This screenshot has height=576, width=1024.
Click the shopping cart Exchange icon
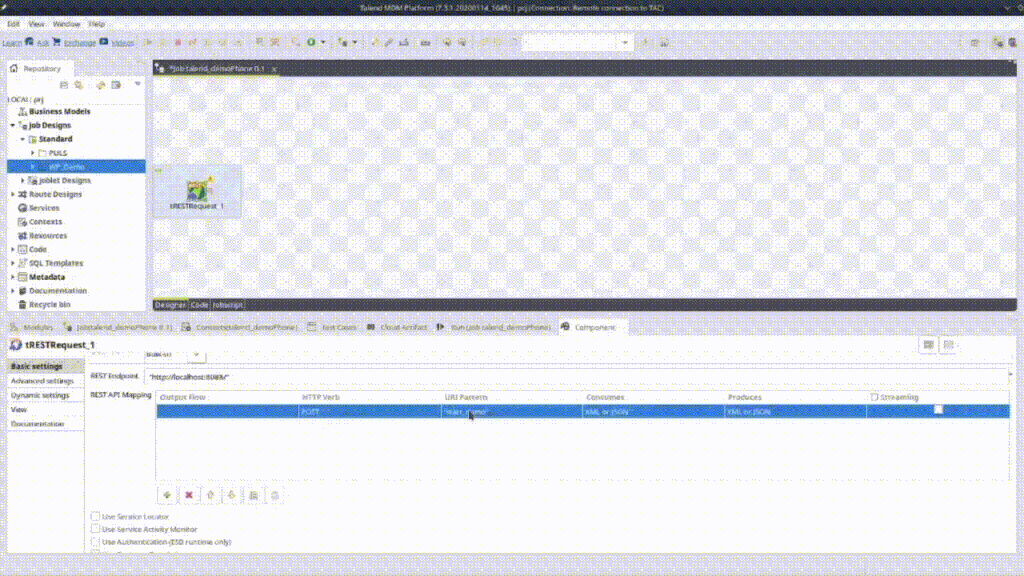coord(57,42)
